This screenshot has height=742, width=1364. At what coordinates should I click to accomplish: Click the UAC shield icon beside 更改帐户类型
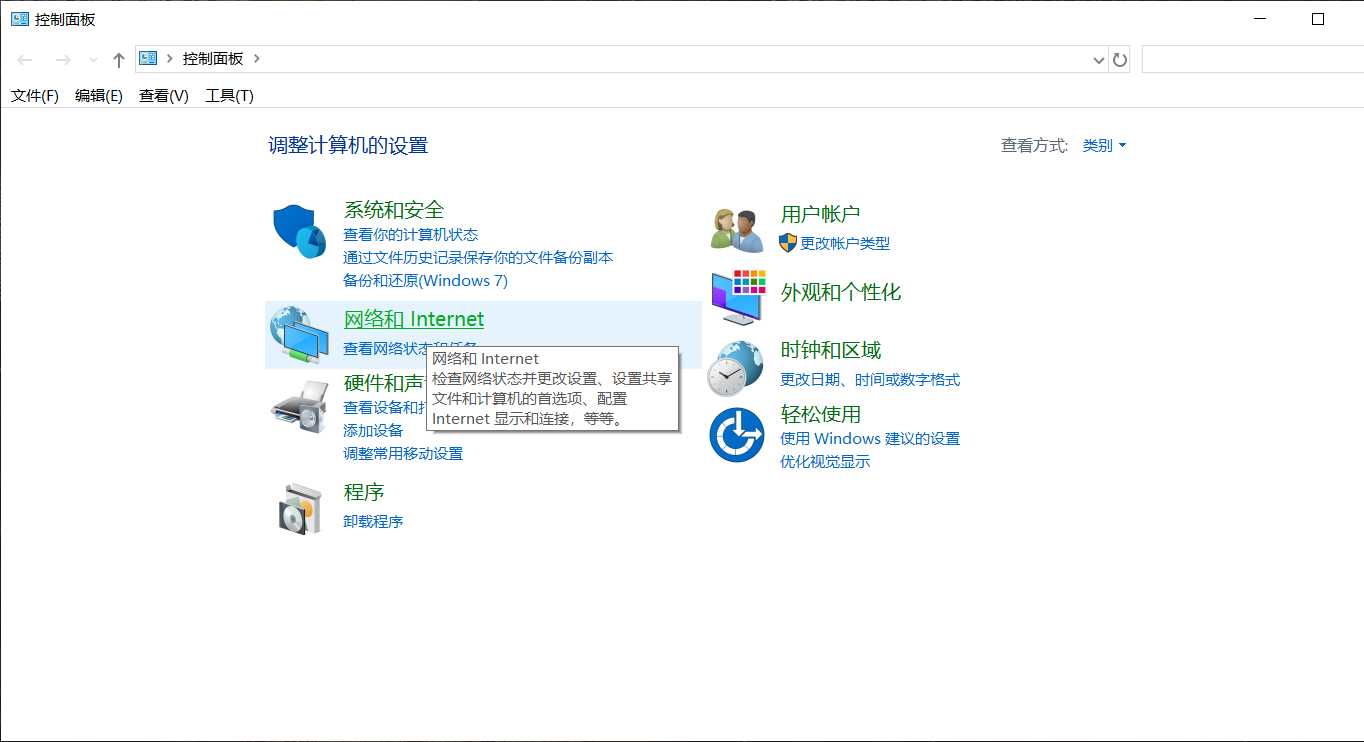(x=788, y=243)
